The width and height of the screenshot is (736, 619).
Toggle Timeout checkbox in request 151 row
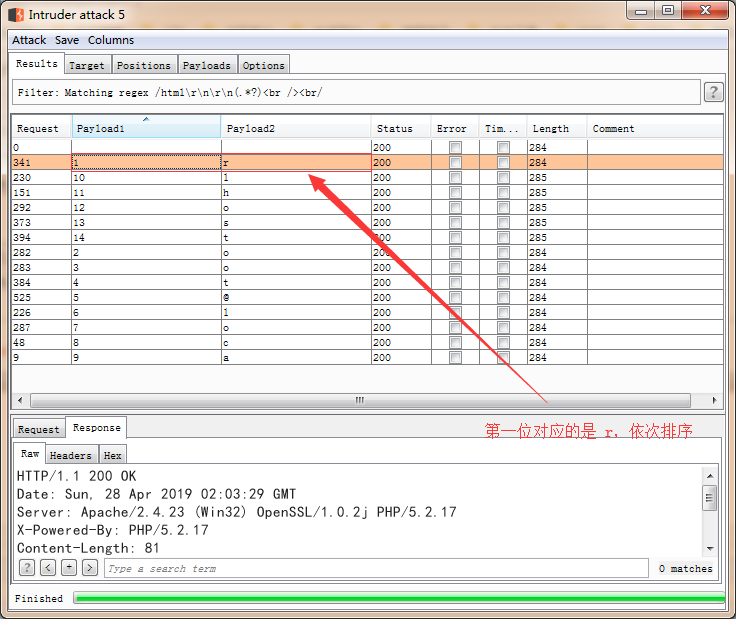(x=503, y=192)
